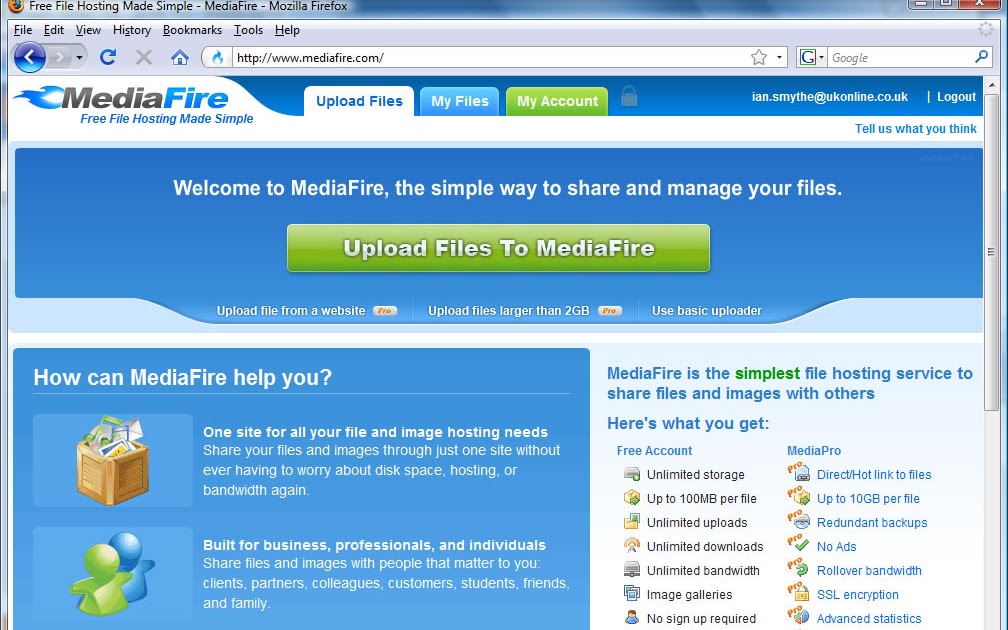Viewport: 1008px width, 630px height.
Task: Click the Google search engine icon
Action: coord(807,57)
